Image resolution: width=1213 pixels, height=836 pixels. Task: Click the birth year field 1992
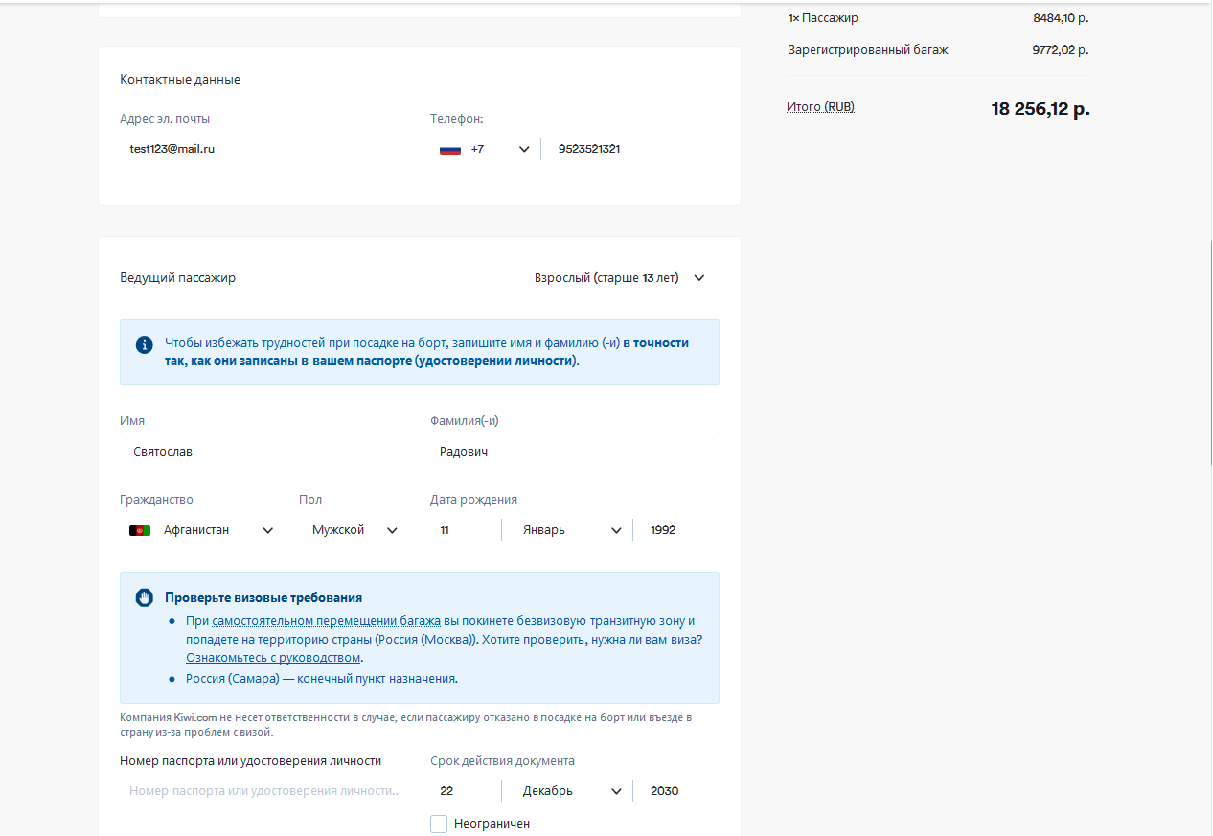click(x=678, y=530)
